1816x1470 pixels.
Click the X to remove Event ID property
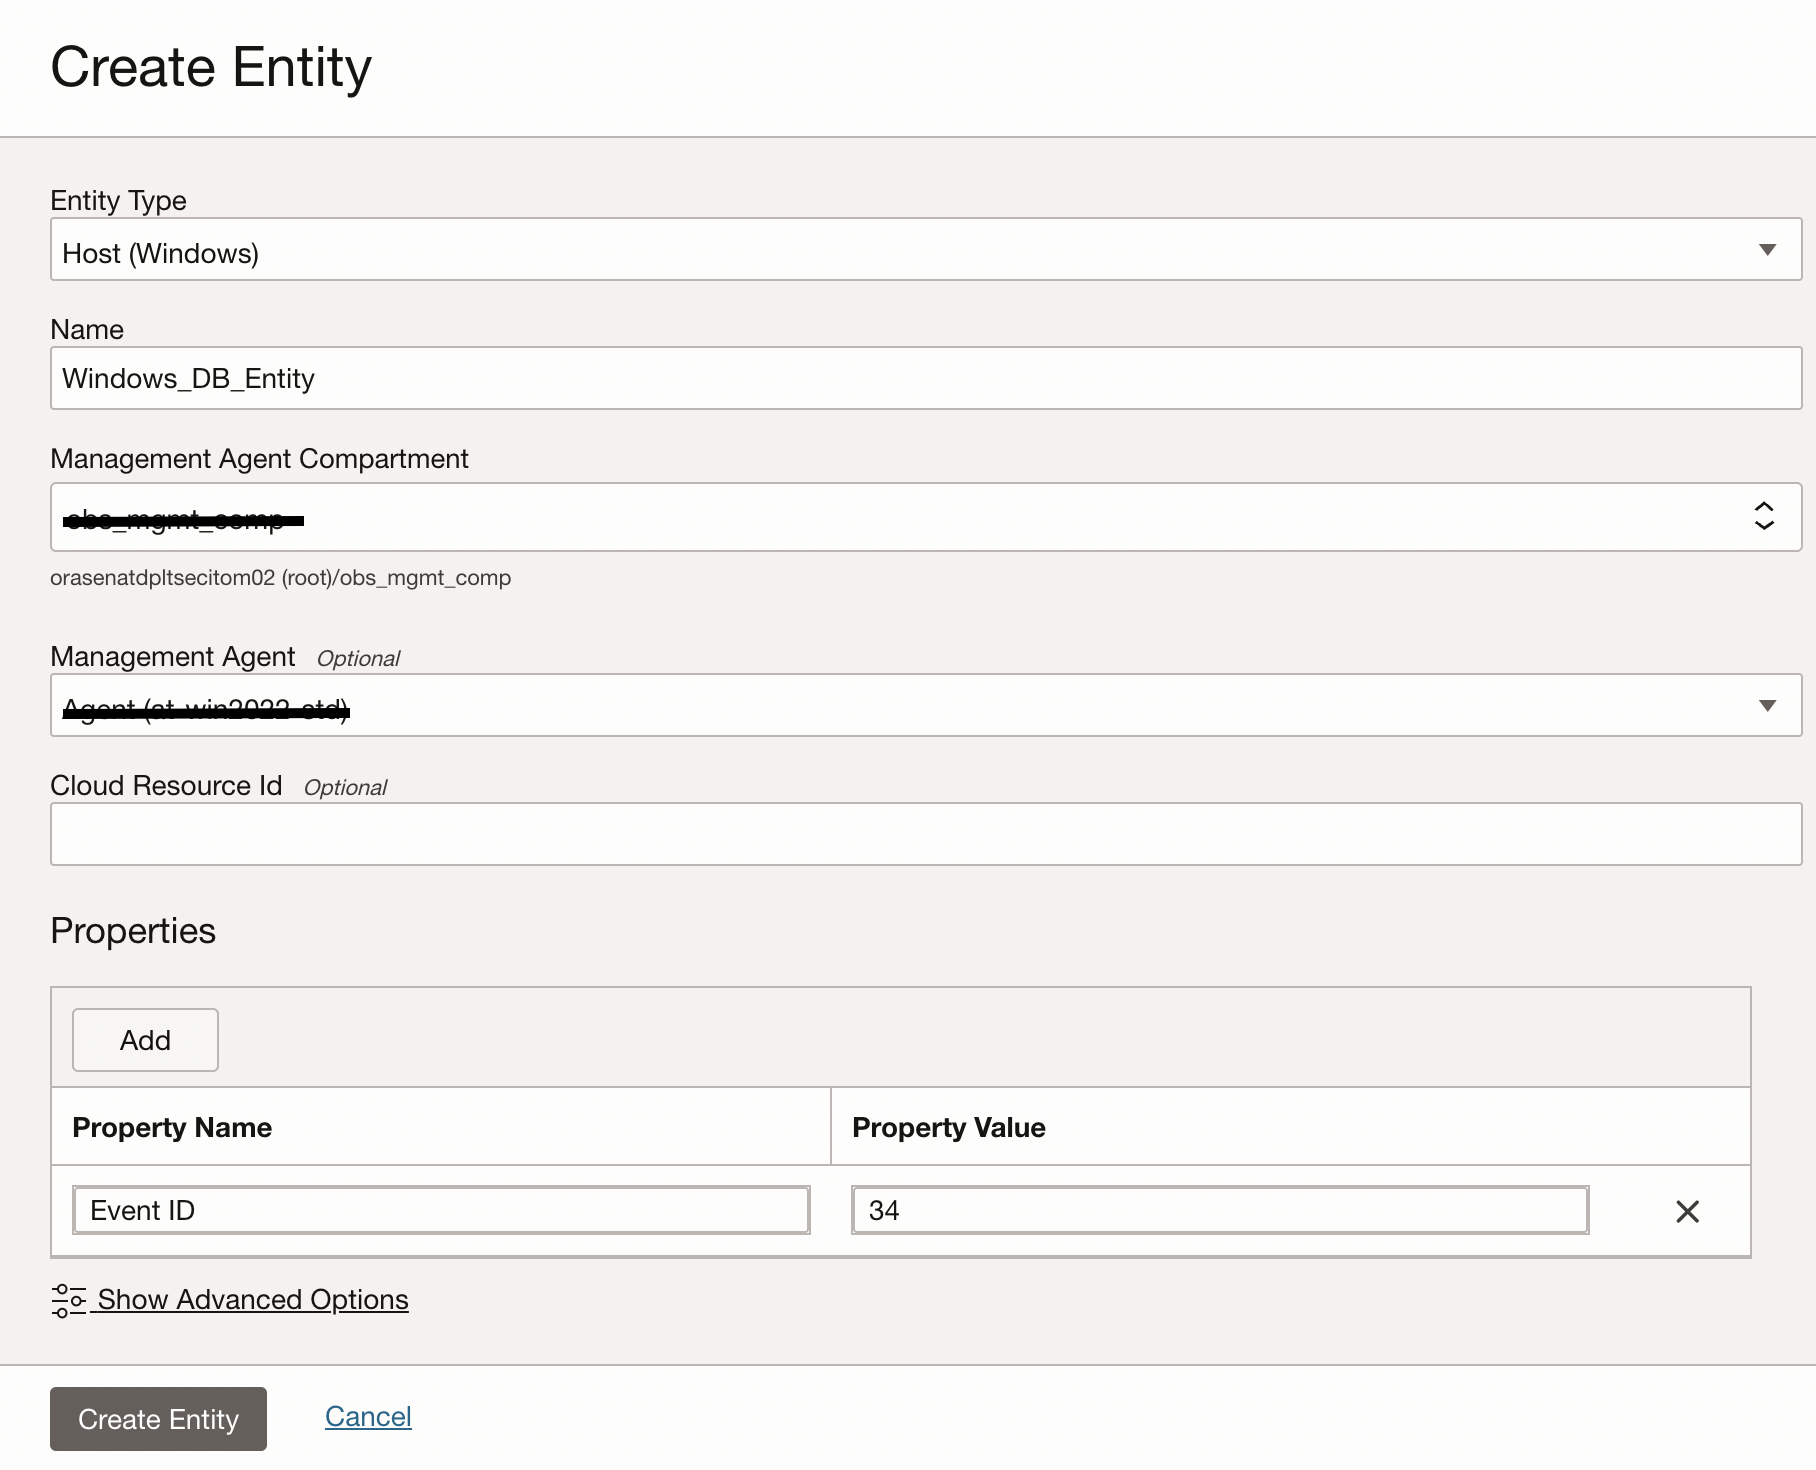click(1687, 1211)
